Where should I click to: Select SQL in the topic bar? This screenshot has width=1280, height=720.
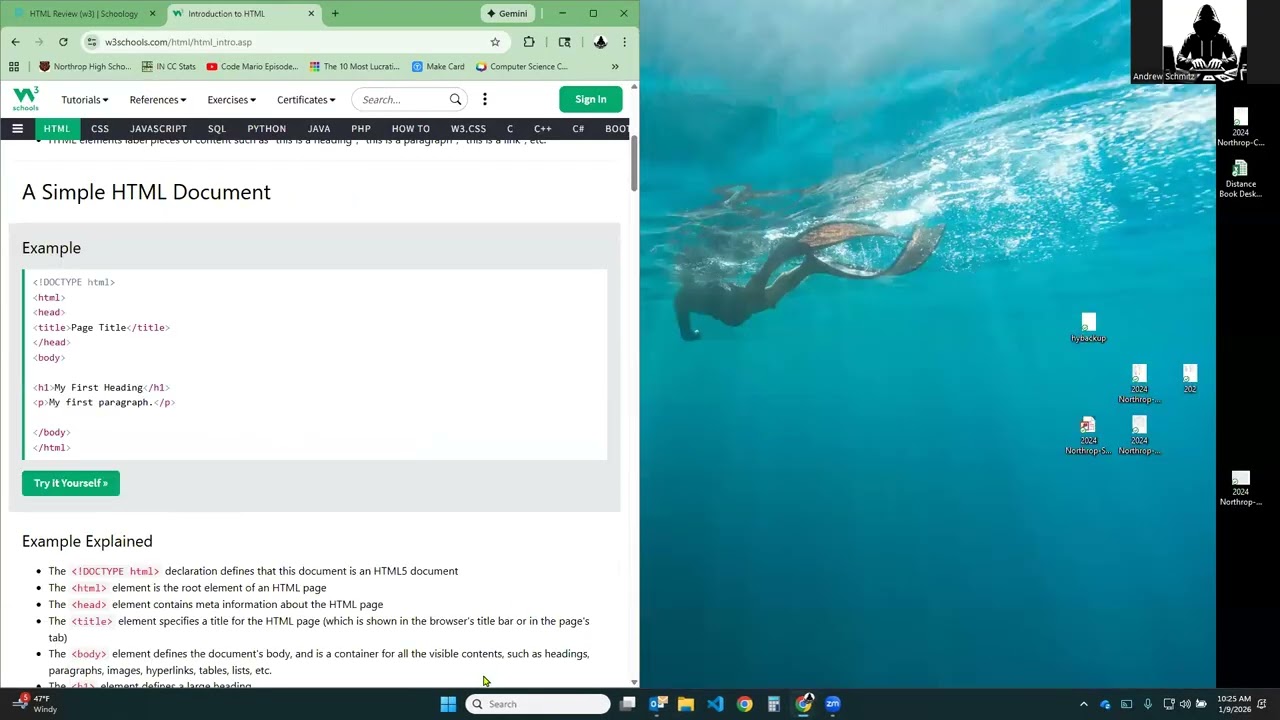coord(217,129)
